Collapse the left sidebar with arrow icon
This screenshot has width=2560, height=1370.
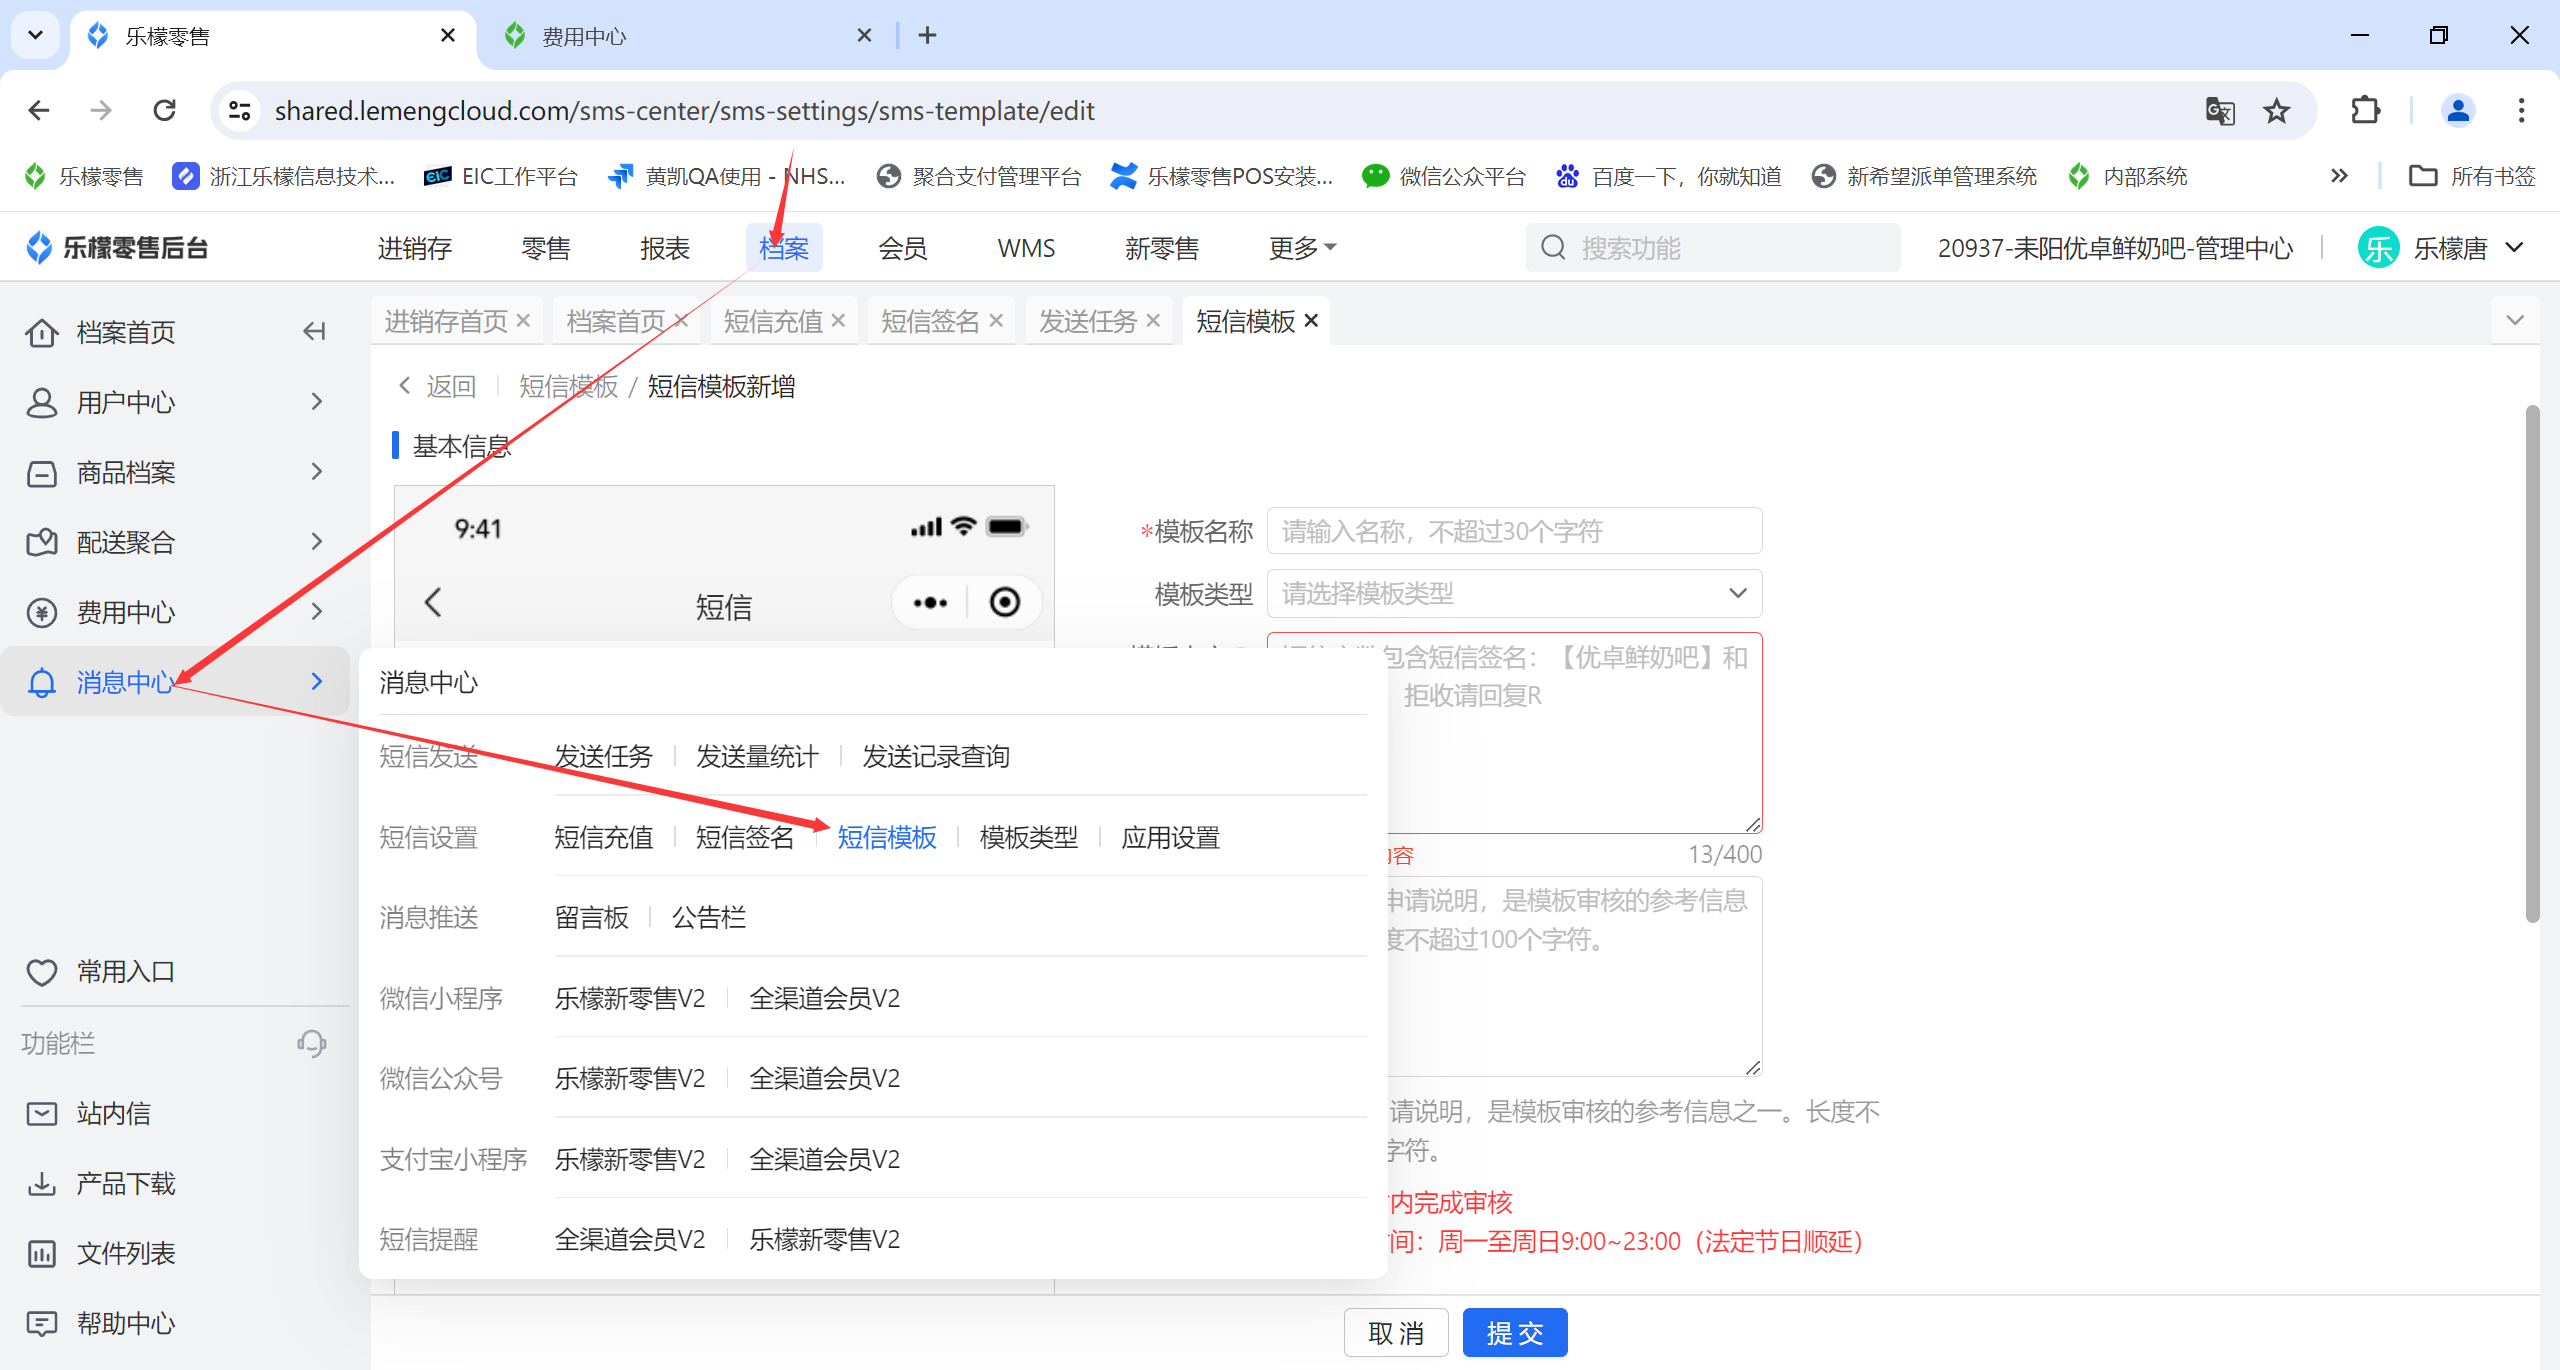coord(314,331)
